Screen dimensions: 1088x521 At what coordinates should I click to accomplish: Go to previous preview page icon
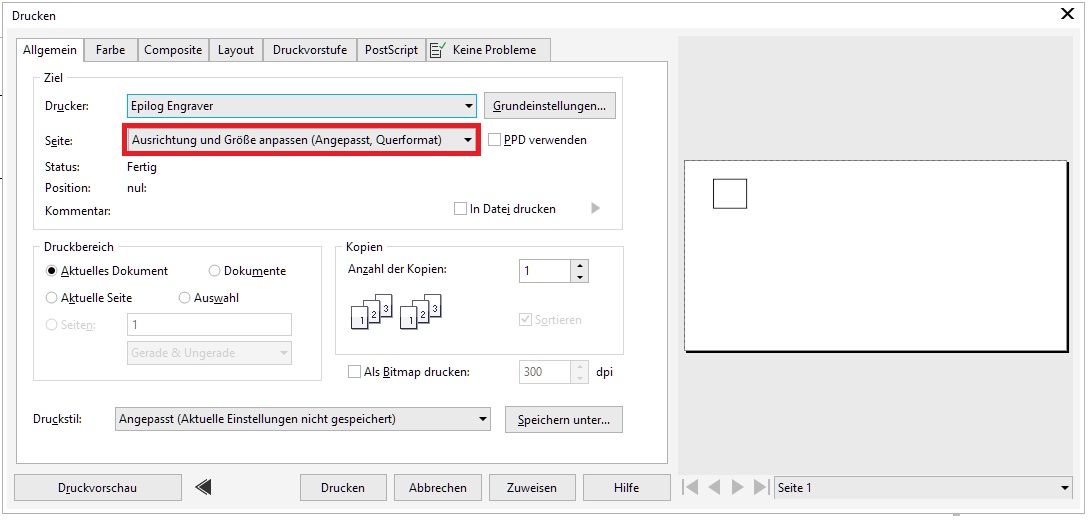point(714,487)
